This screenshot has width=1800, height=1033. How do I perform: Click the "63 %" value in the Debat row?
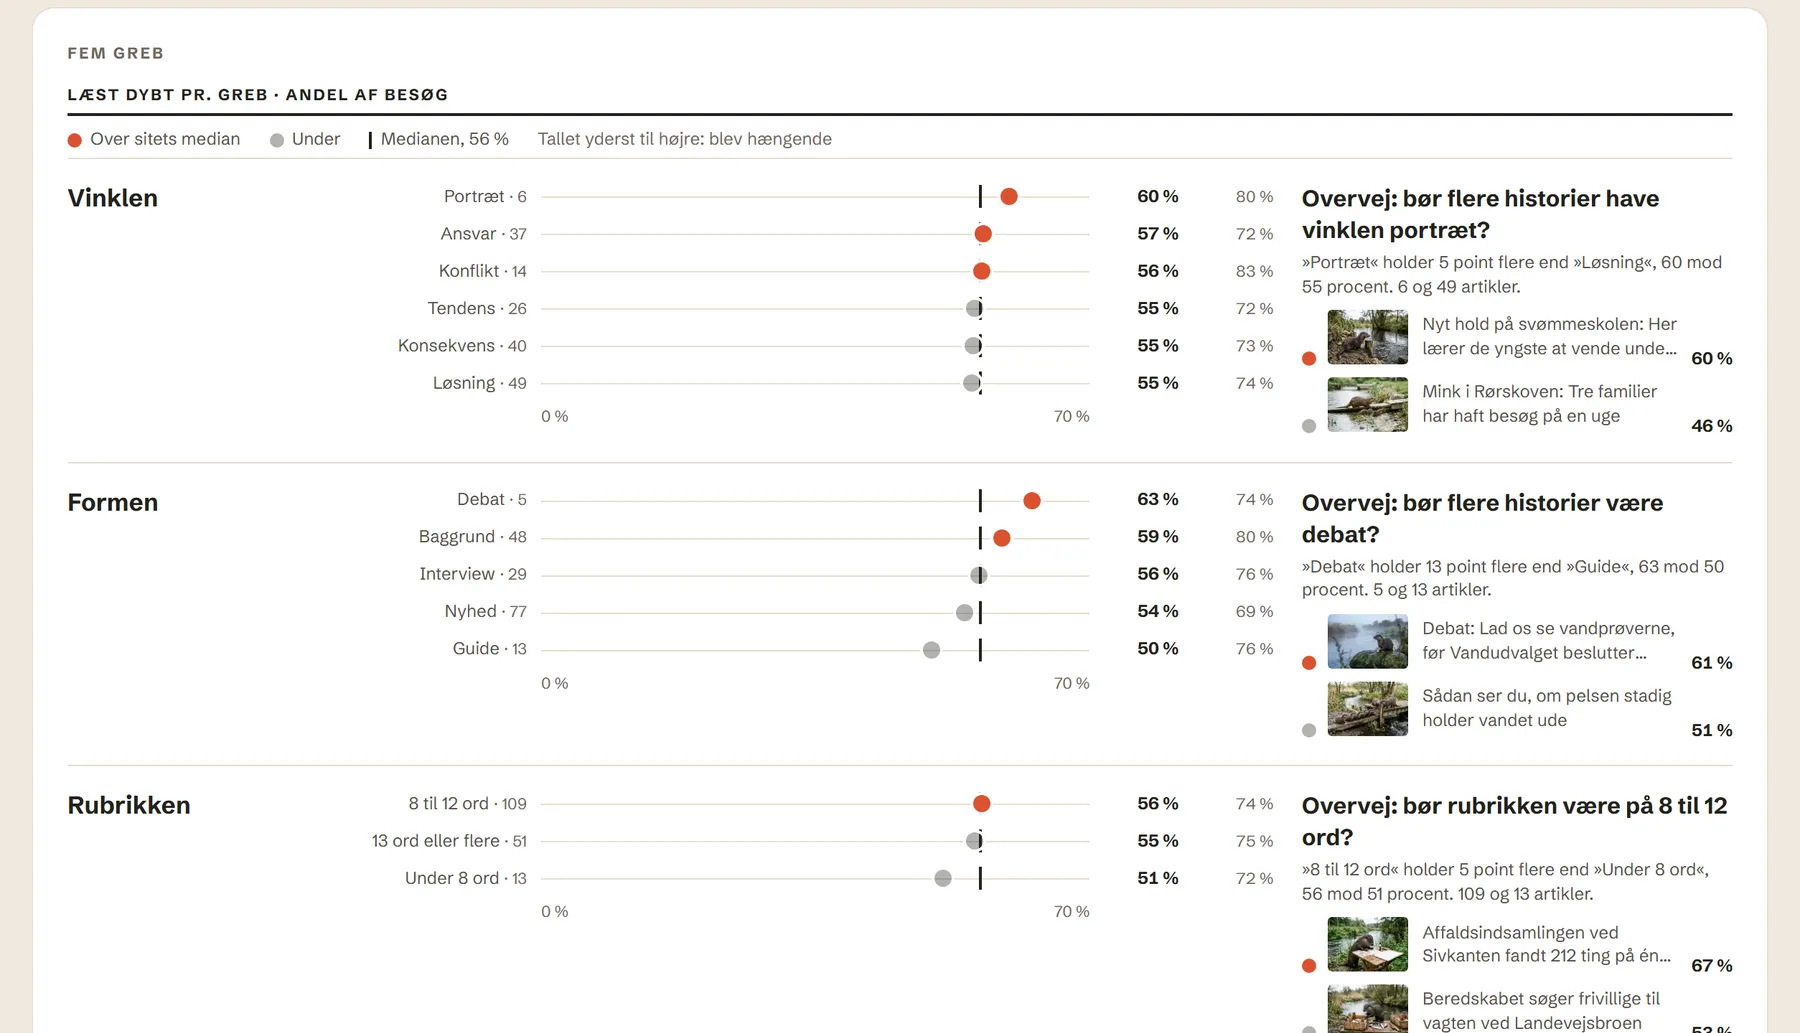(x=1158, y=499)
